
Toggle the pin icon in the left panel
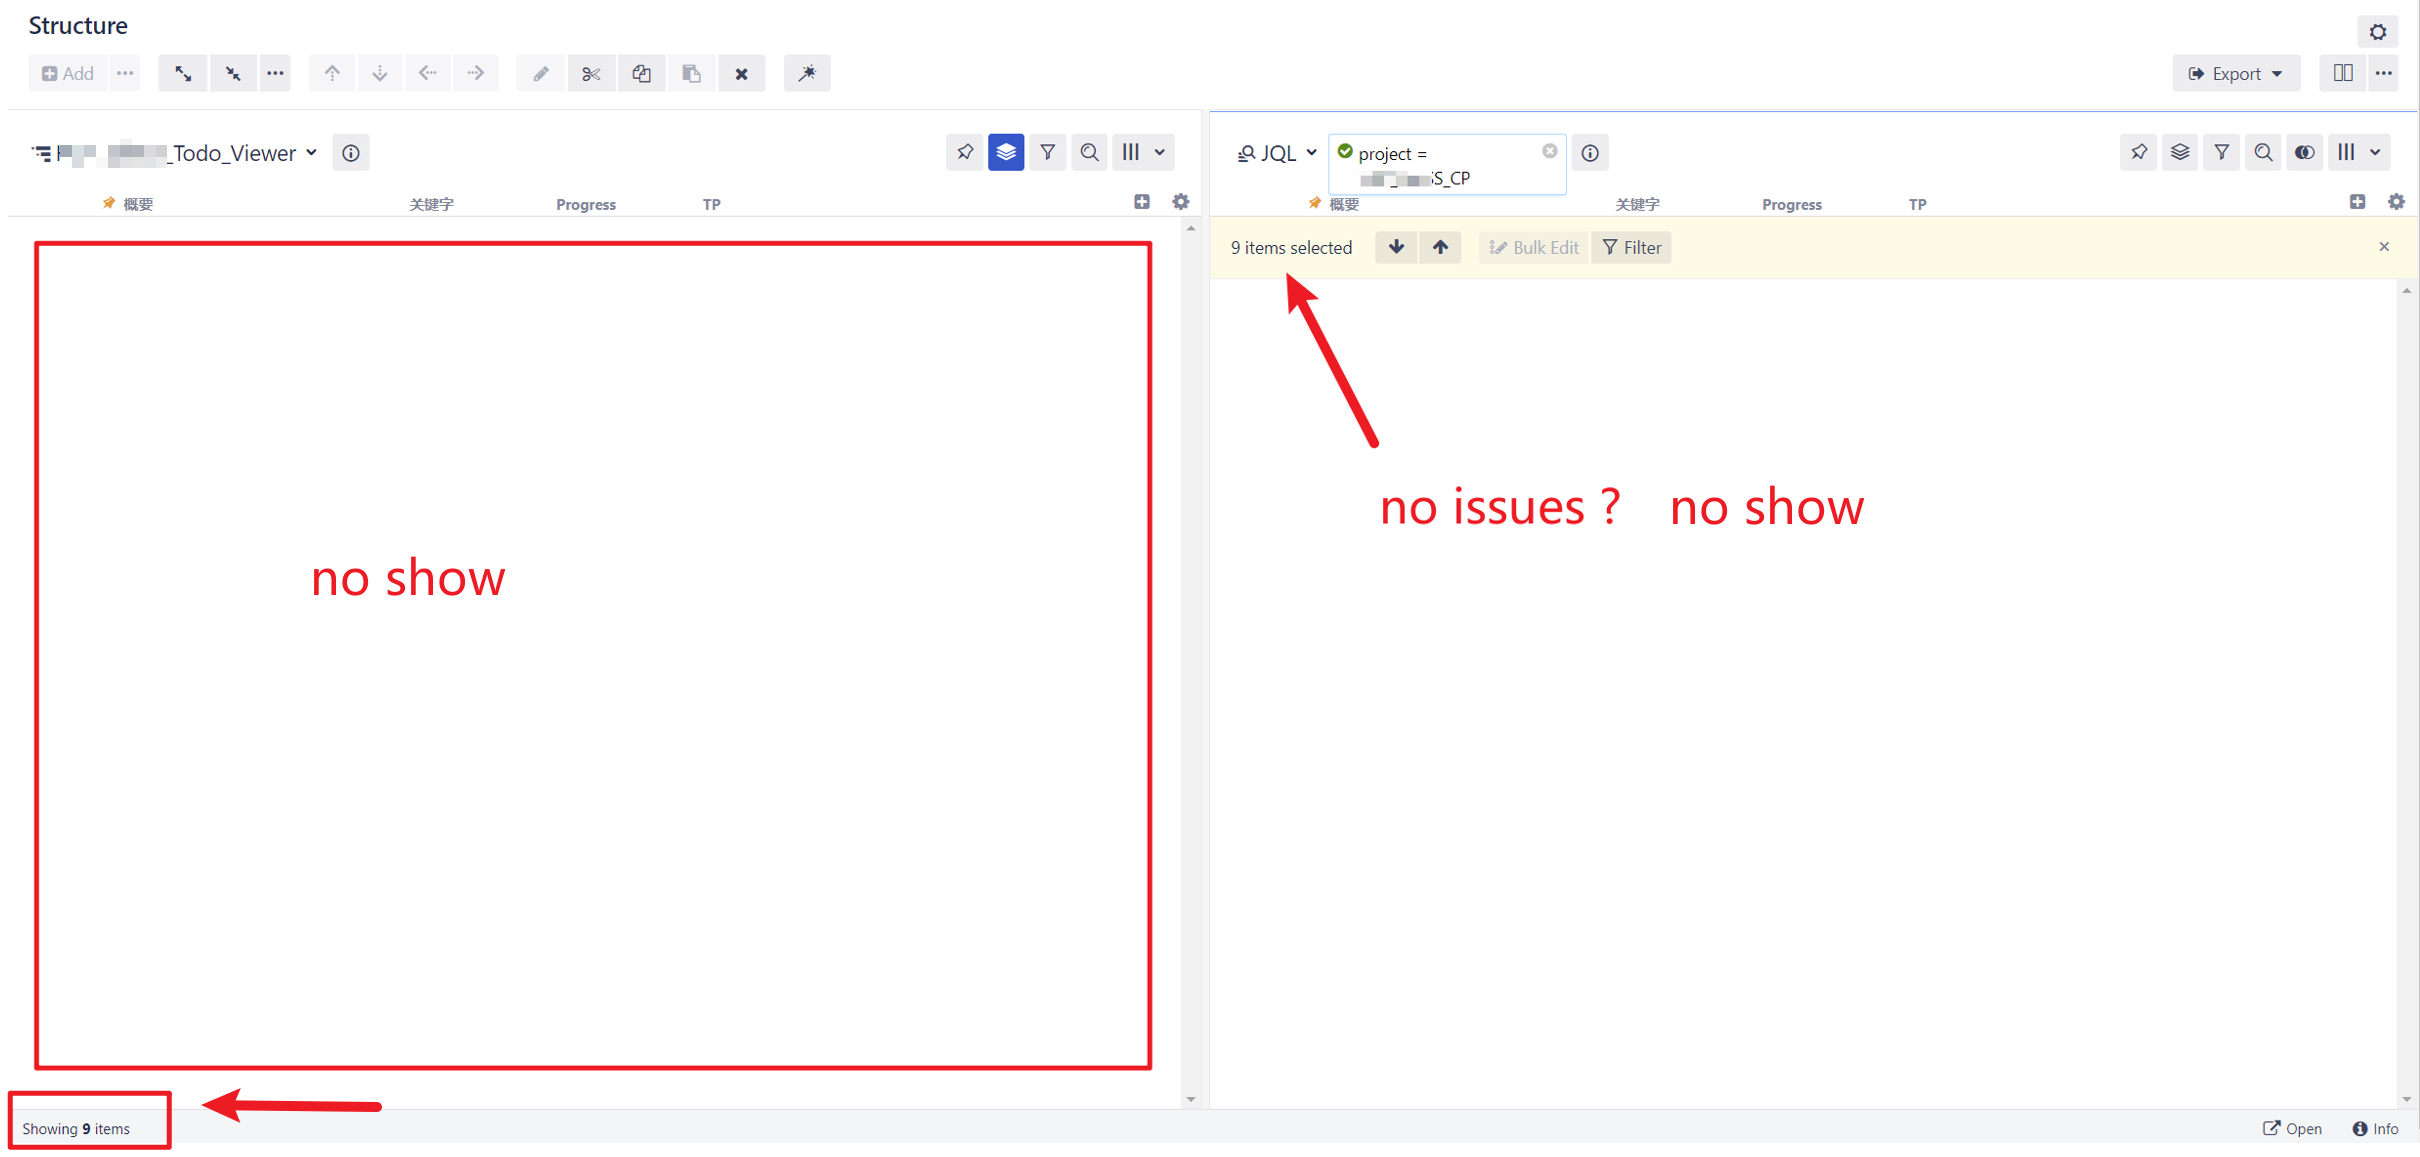pos(964,152)
